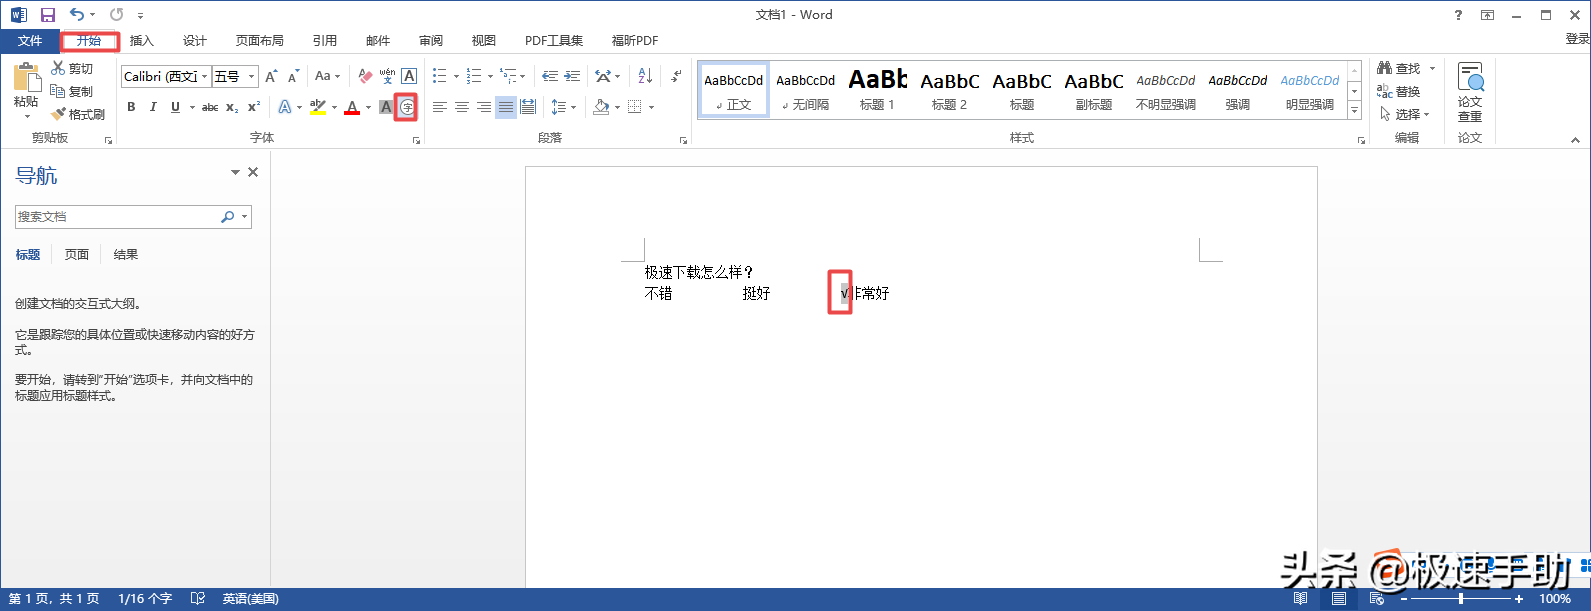The height and width of the screenshot is (611, 1591).
Task: Decrease paragraph indent
Action: coord(550,76)
